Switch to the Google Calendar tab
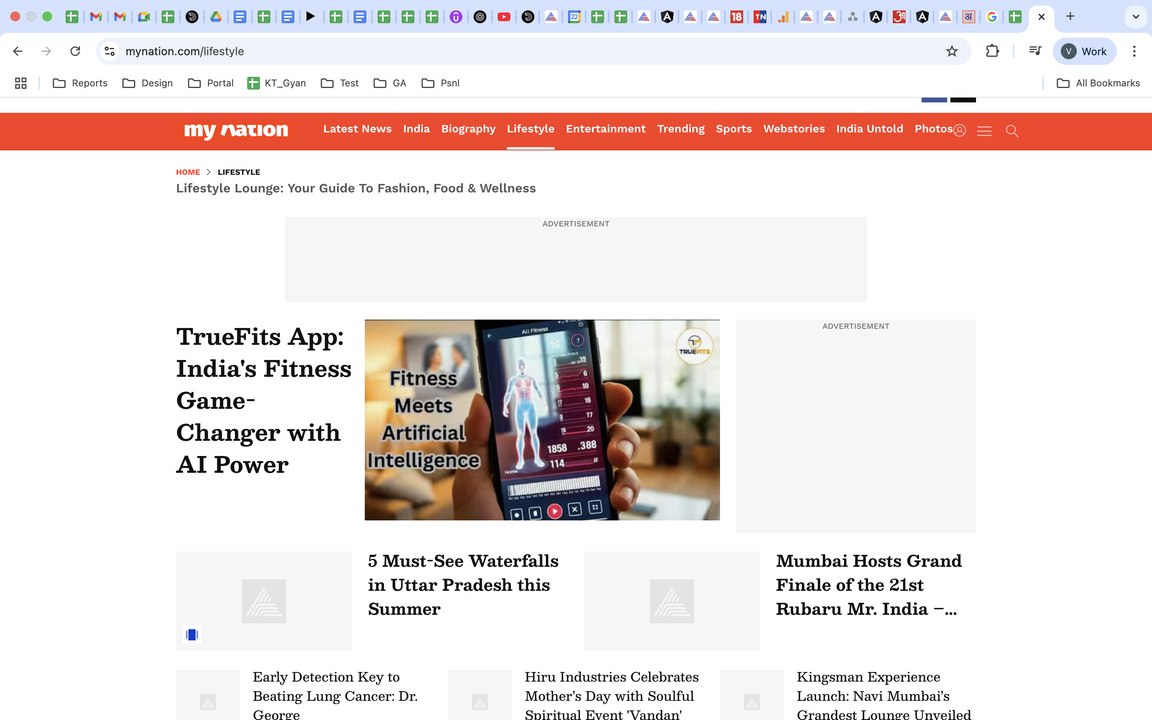This screenshot has width=1152, height=720. pos(574,16)
